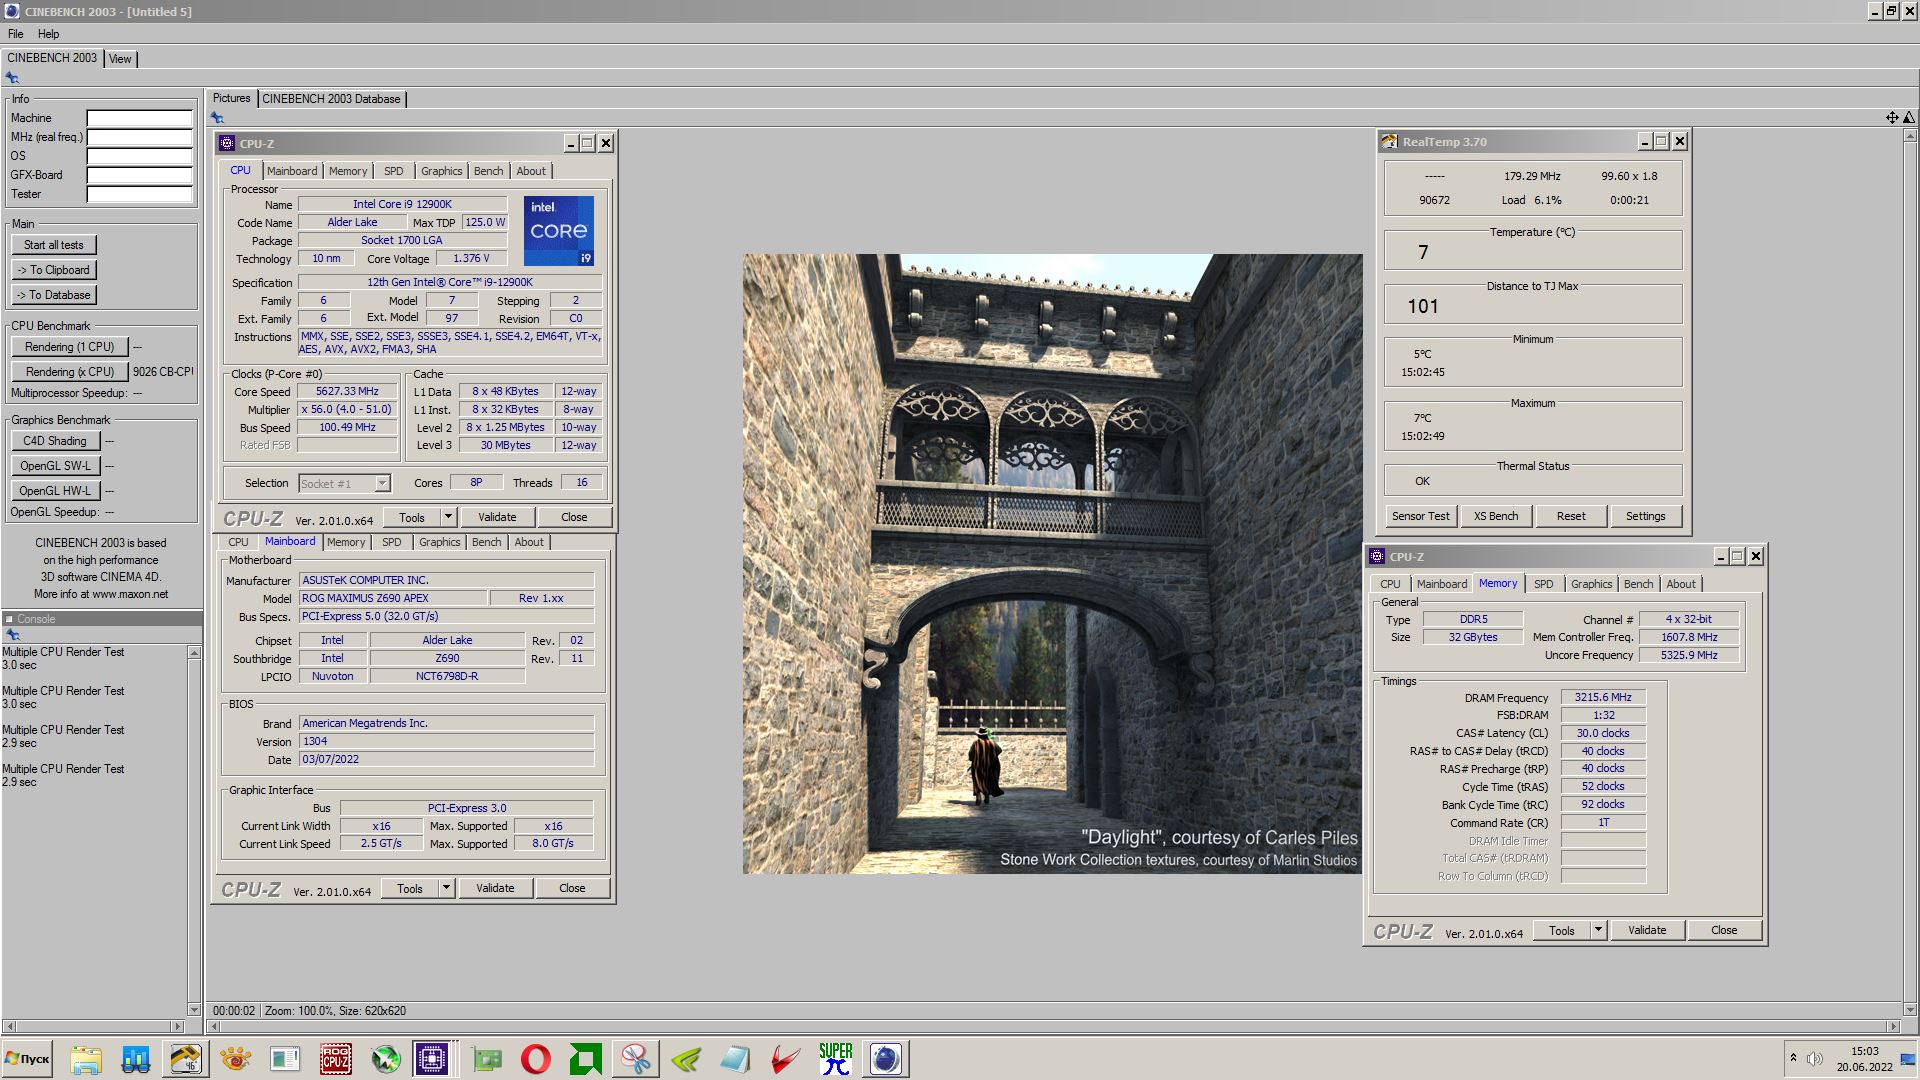Screen dimensions: 1920x1080
Task: Click the Rendering (1 CPU) button
Action: [70, 347]
